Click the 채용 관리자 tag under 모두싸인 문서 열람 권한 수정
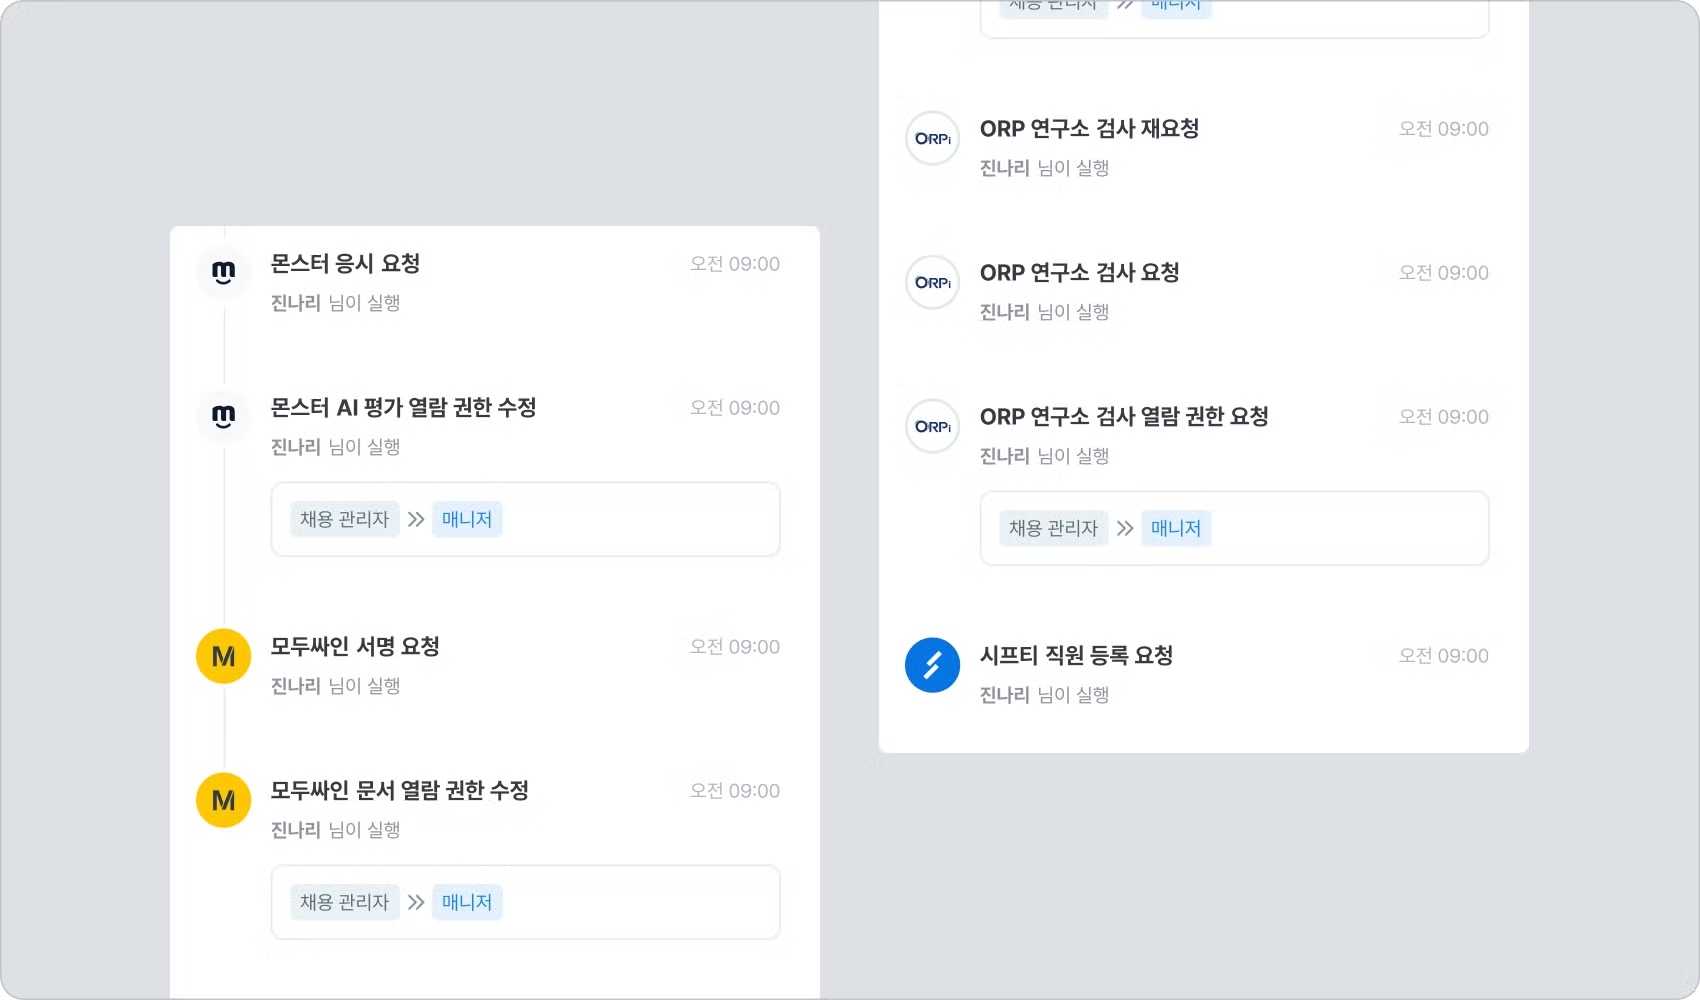This screenshot has width=1700, height=1000. pos(344,902)
